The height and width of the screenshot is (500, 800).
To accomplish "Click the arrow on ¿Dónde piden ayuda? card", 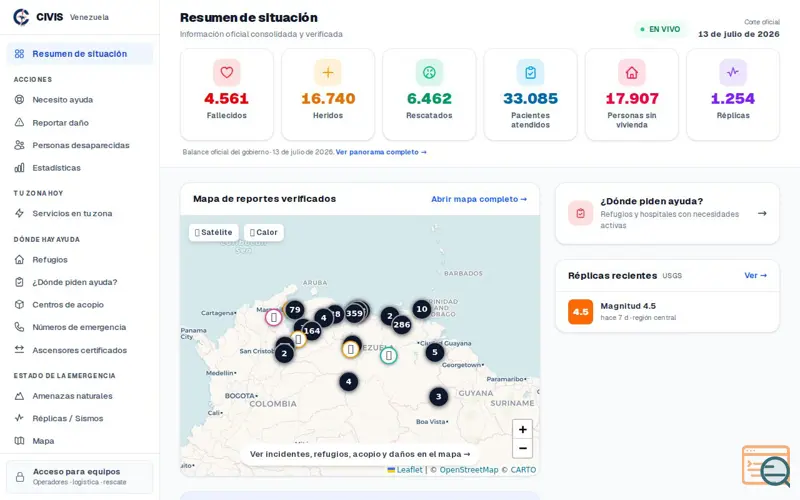I will pos(762,213).
